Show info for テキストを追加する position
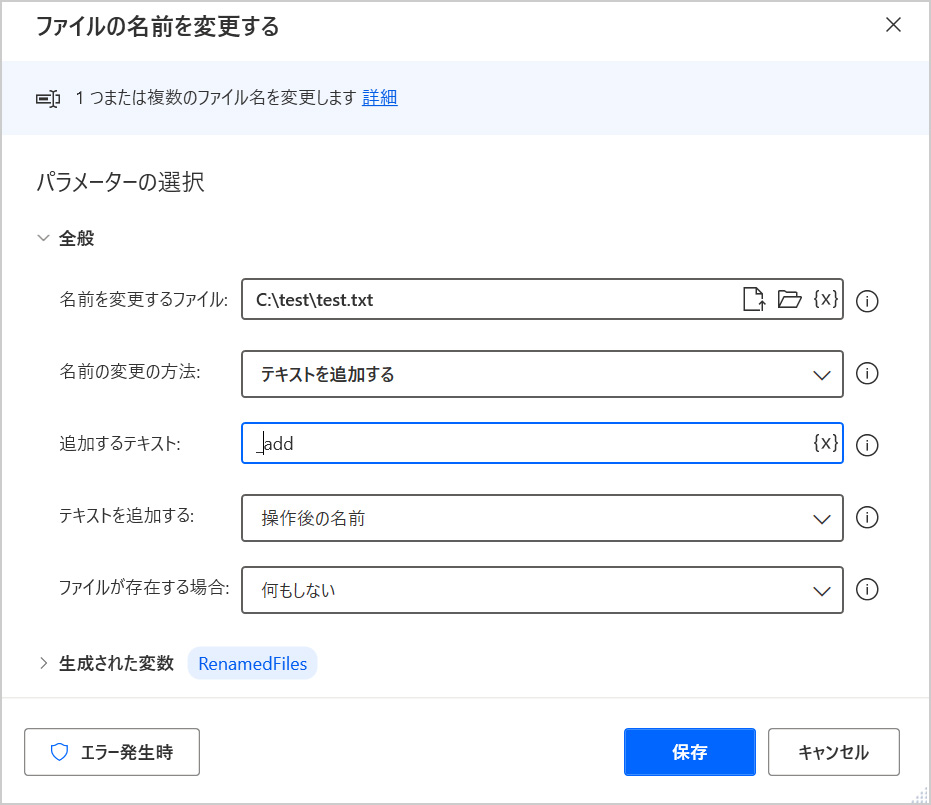 868,518
